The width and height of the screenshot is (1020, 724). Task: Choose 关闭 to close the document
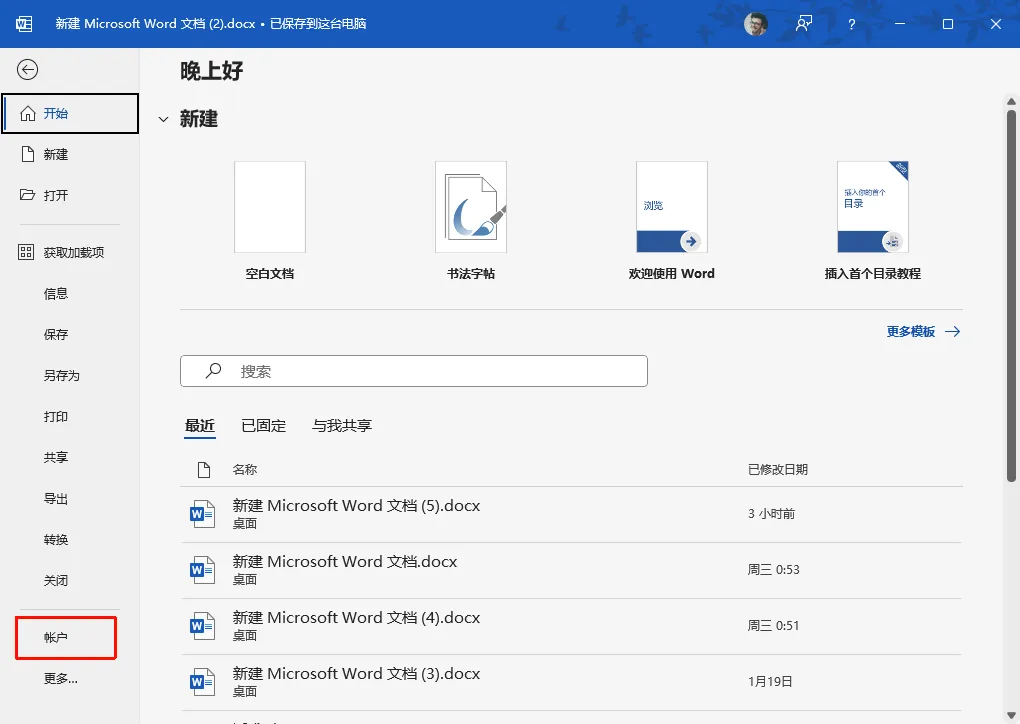56,581
